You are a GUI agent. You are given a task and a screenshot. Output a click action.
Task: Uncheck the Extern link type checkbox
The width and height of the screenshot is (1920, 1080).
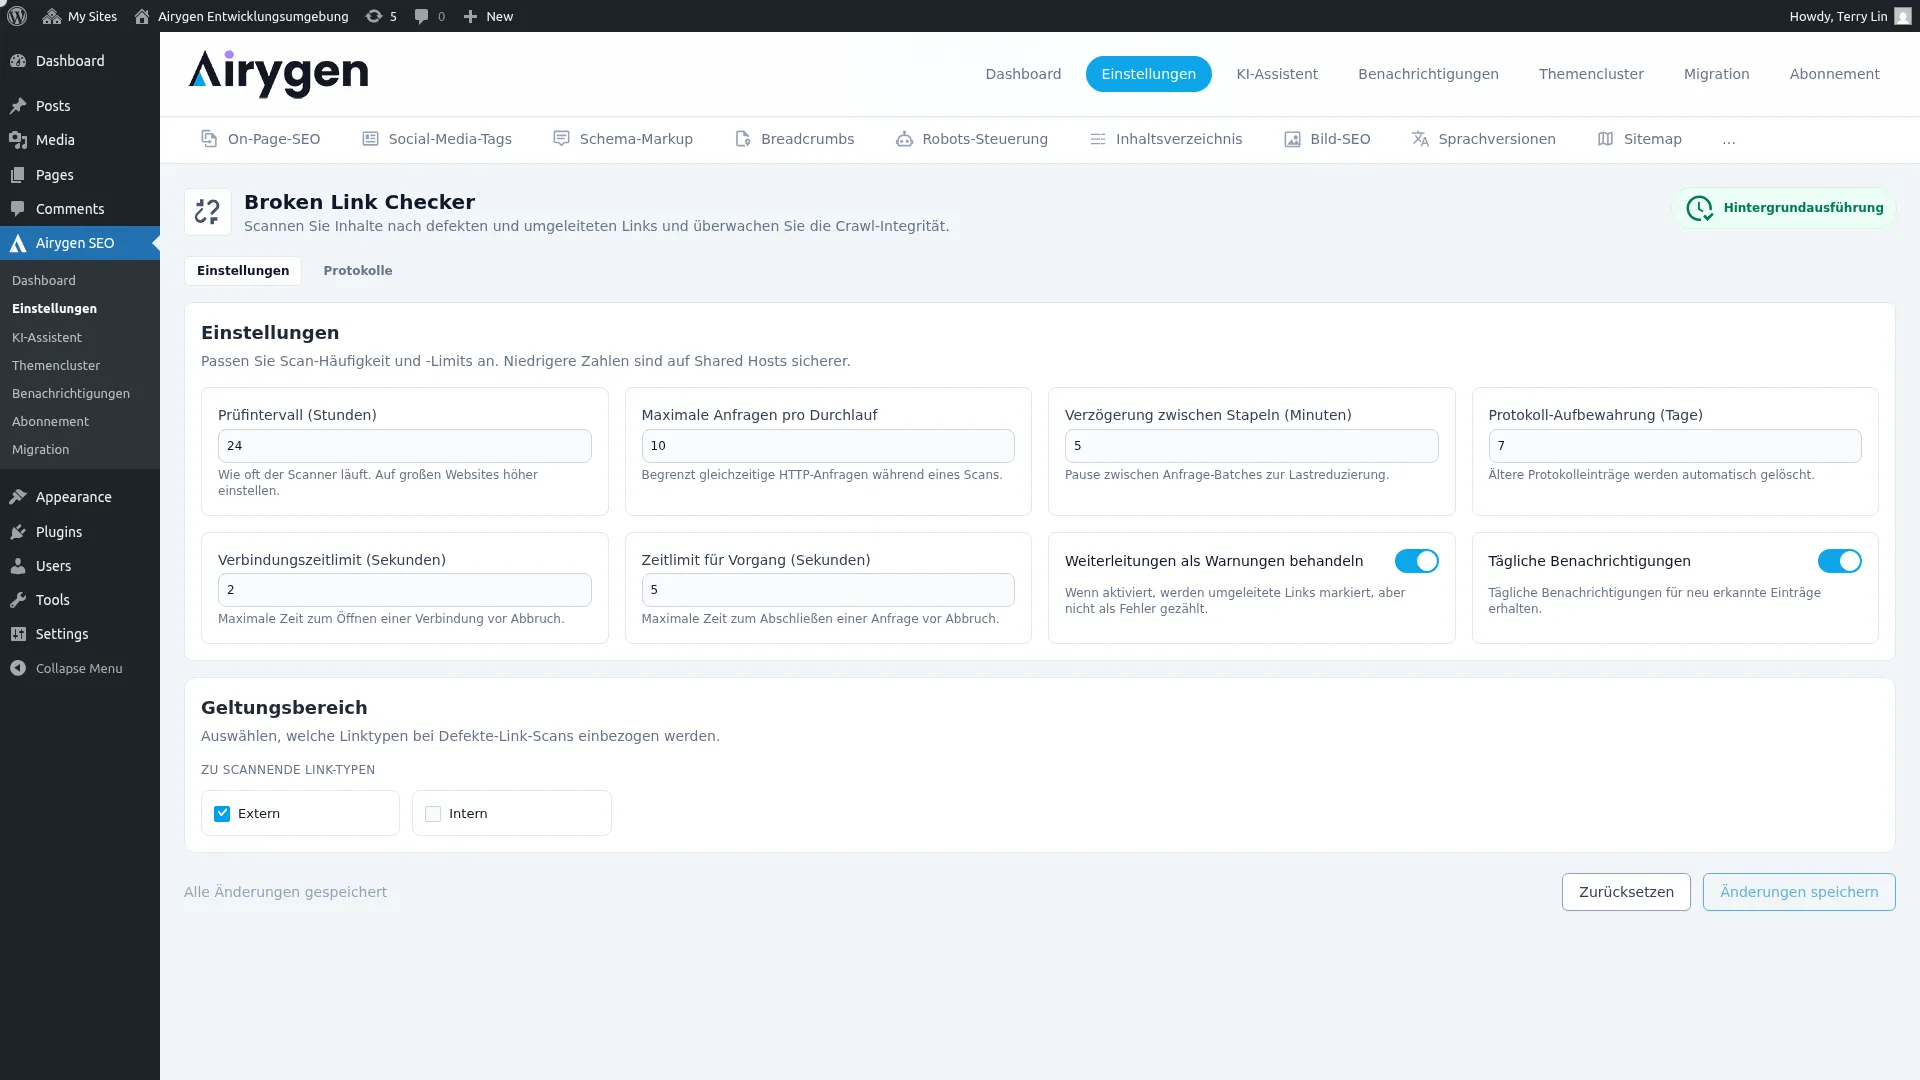222,814
